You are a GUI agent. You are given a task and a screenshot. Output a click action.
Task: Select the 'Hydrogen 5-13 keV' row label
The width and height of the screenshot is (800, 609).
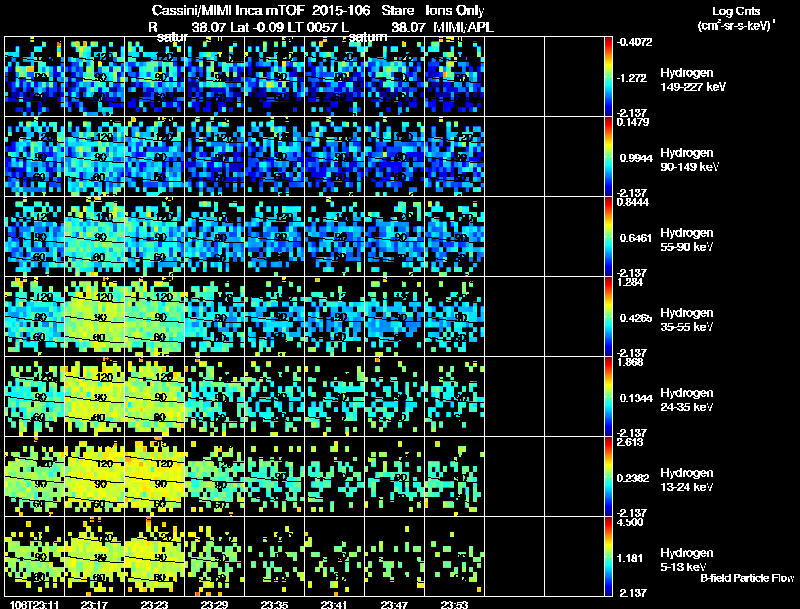click(687, 560)
